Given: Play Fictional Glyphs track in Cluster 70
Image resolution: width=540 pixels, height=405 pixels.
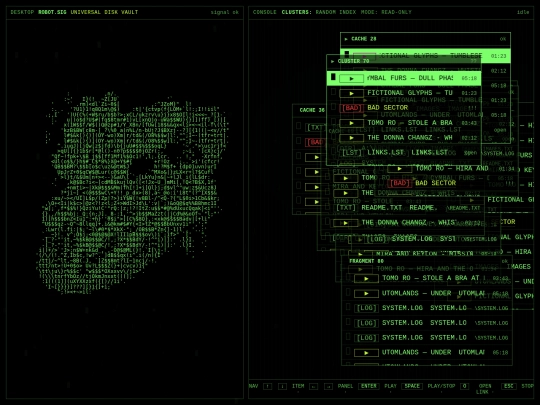Looking at the screenshot, I should click(x=351, y=93).
